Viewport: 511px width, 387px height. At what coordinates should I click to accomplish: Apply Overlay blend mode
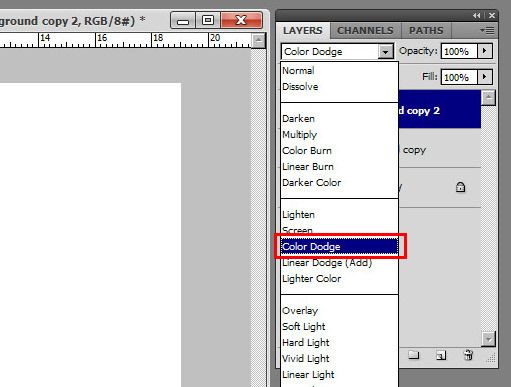pos(339,311)
